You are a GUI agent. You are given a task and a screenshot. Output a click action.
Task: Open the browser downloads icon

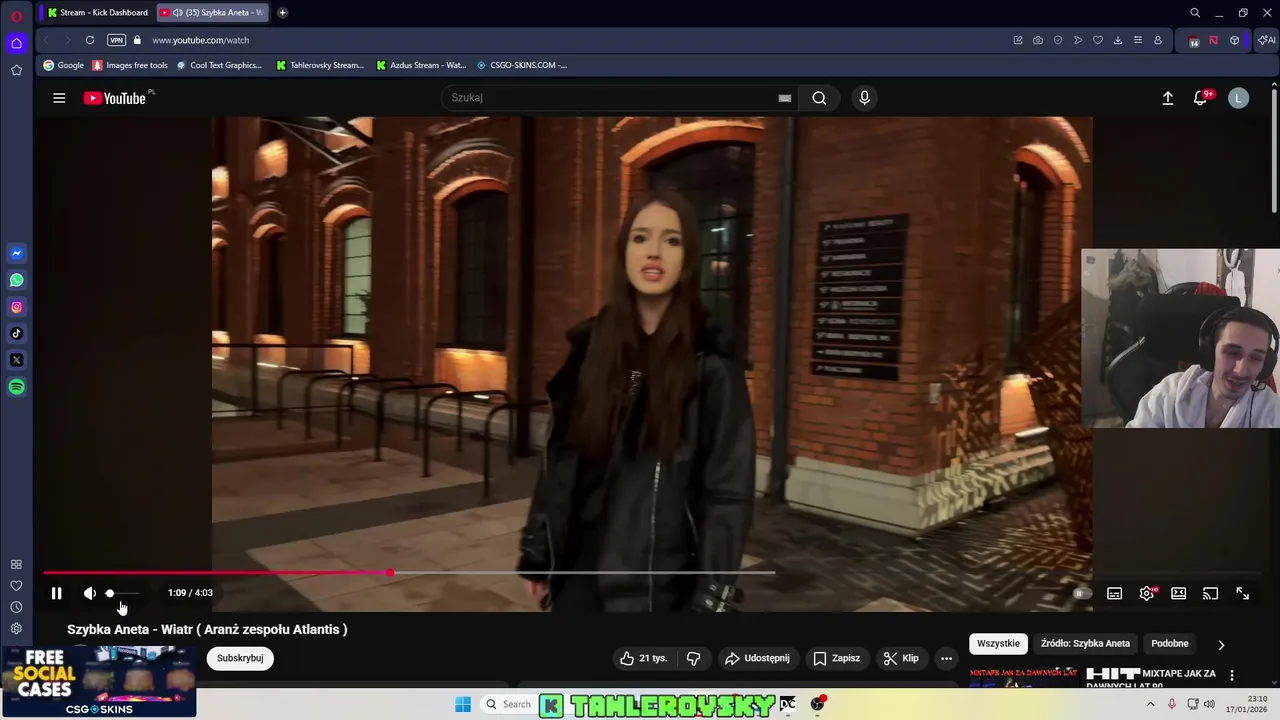1117,40
